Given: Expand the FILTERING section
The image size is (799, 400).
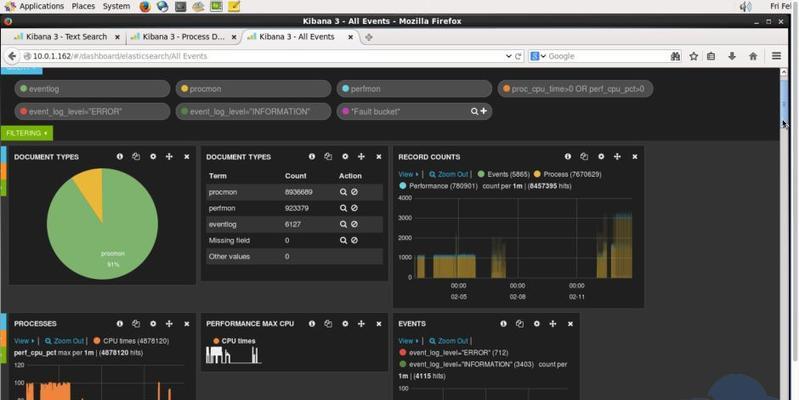Looking at the screenshot, I should [x=27, y=133].
